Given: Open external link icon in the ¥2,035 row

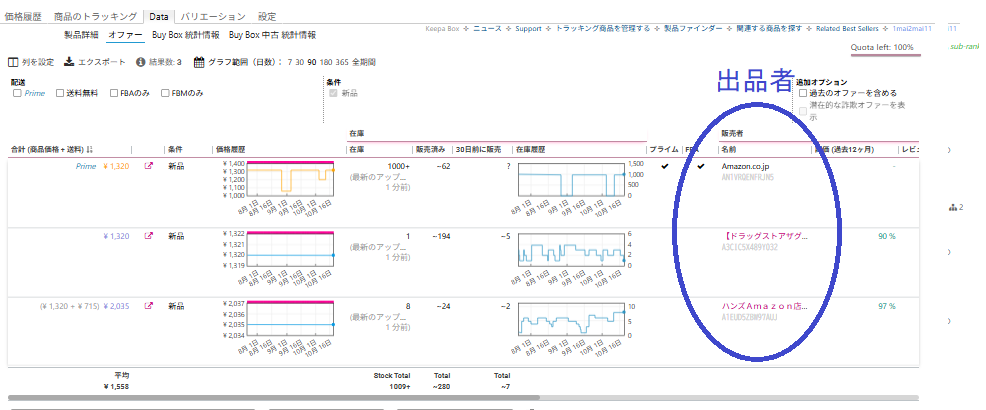Looking at the screenshot, I should [x=150, y=306].
